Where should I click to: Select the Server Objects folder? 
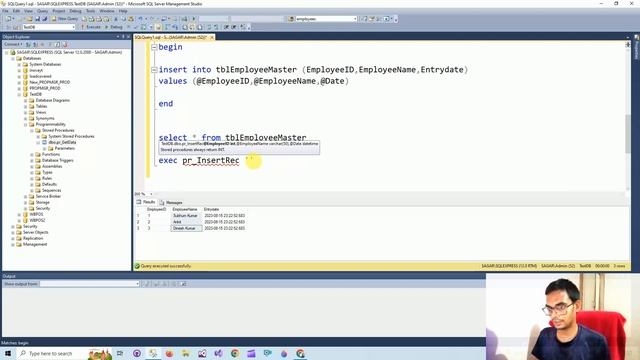coord(36,232)
